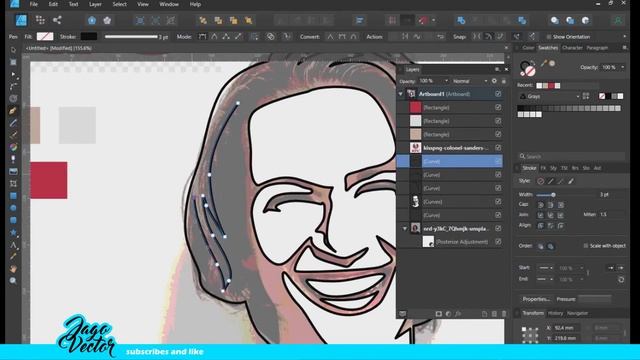Select the Pencil tool

pyautogui.click(x=13, y=122)
